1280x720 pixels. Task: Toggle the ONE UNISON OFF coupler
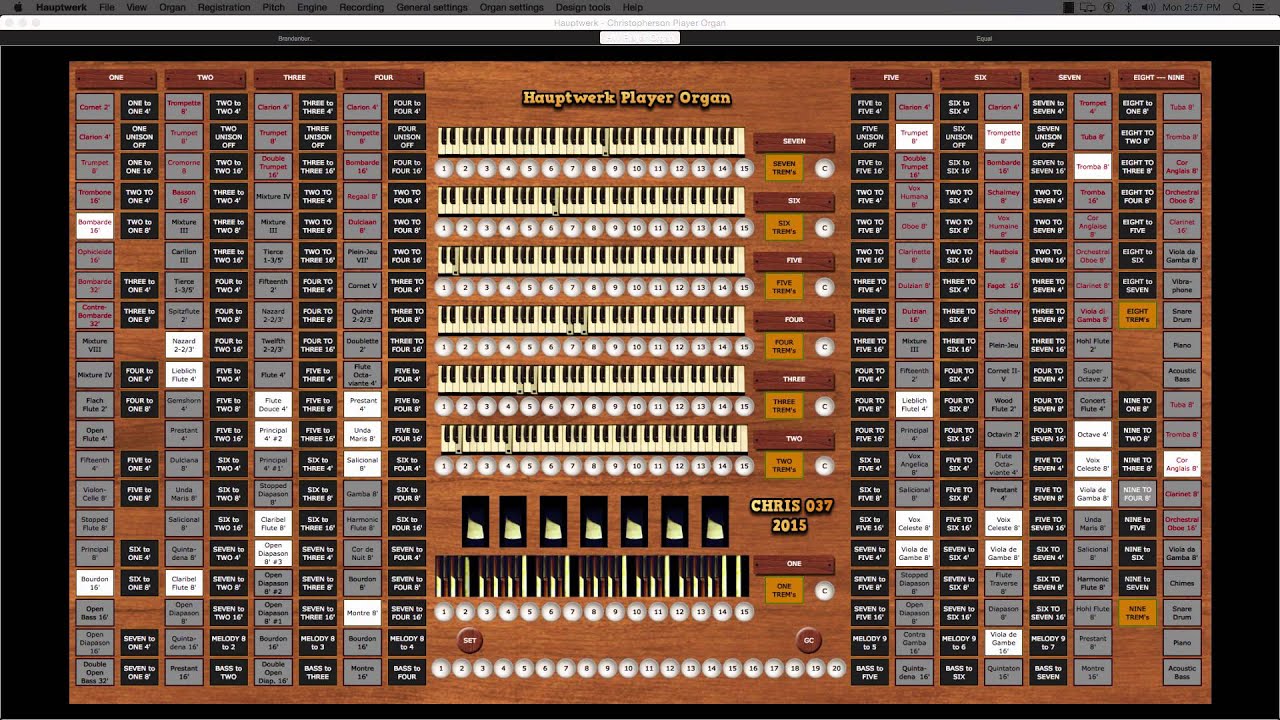tap(140, 136)
